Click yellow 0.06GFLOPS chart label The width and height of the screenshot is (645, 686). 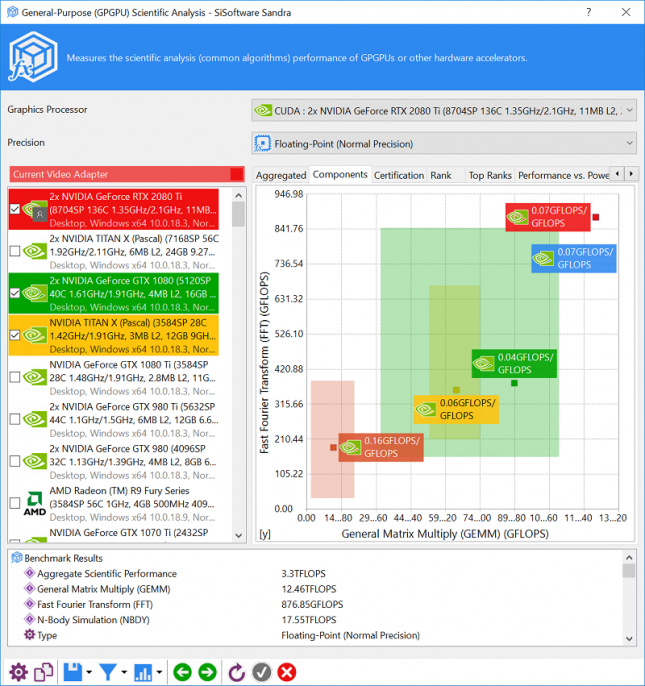pos(456,409)
